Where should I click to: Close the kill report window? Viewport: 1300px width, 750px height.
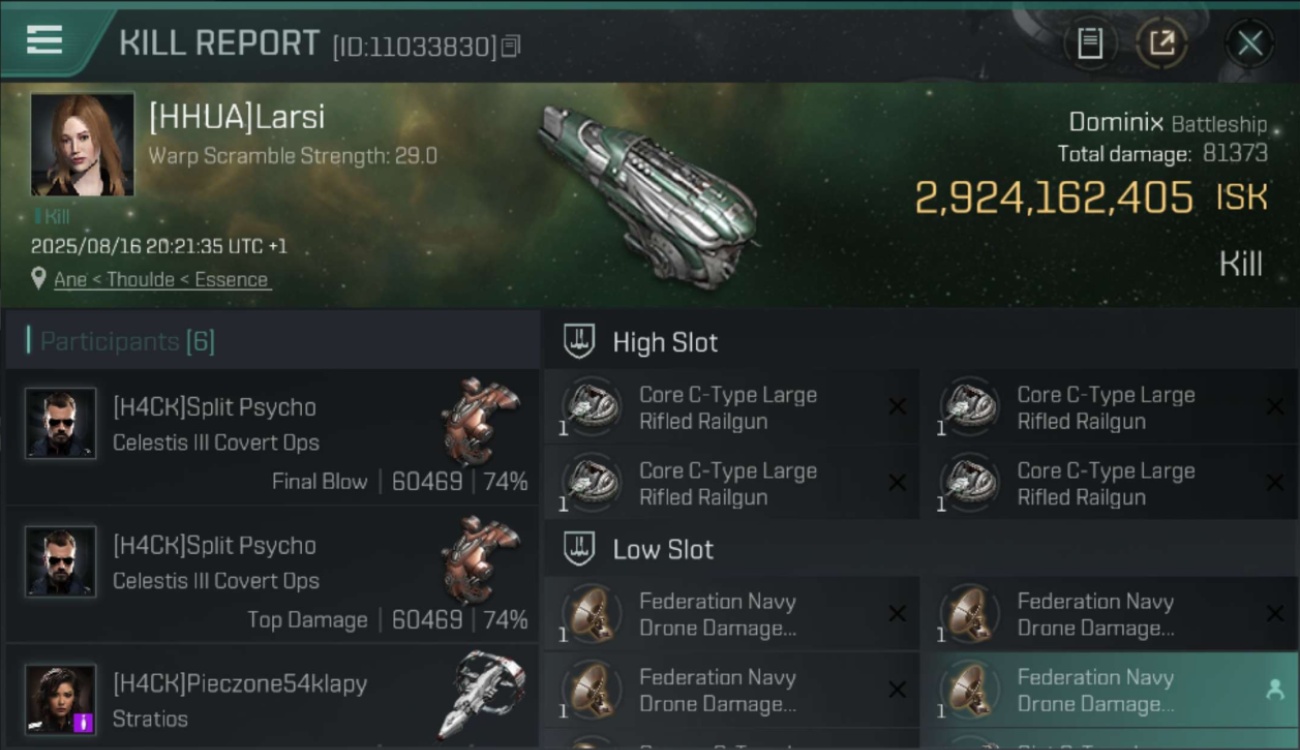[x=1249, y=43]
